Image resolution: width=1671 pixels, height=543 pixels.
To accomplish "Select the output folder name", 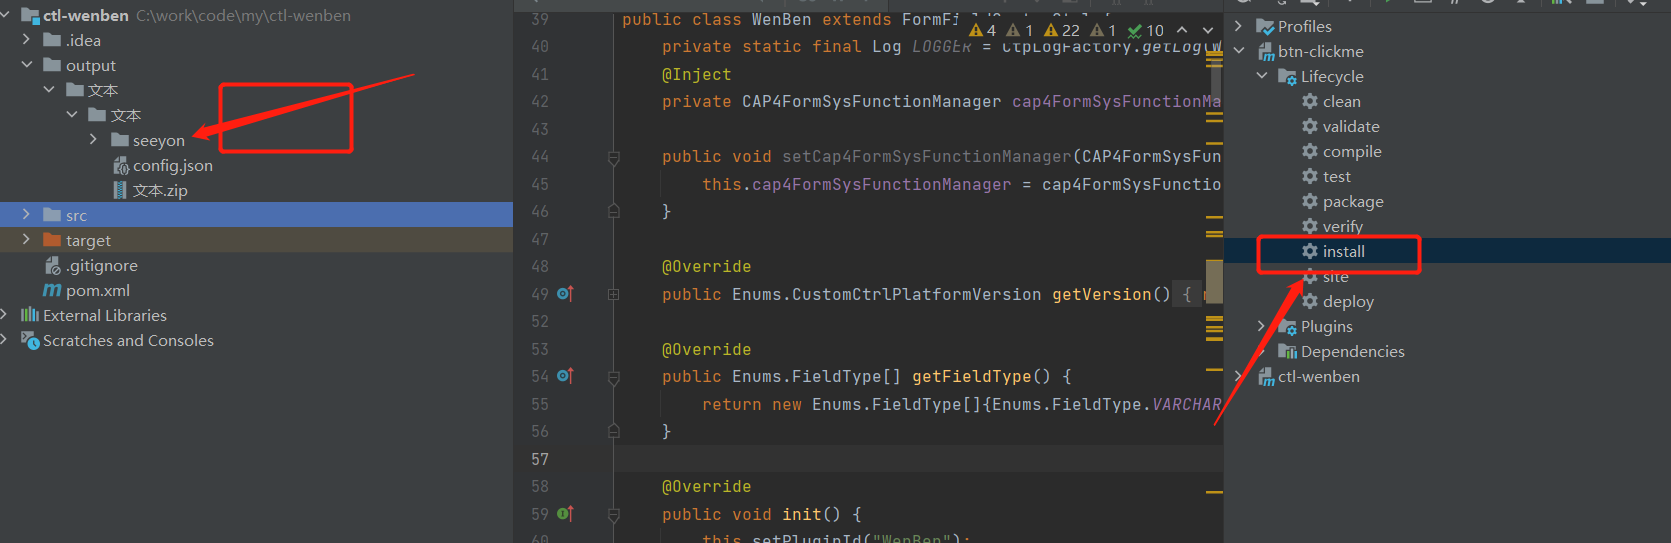I will point(91,65).
